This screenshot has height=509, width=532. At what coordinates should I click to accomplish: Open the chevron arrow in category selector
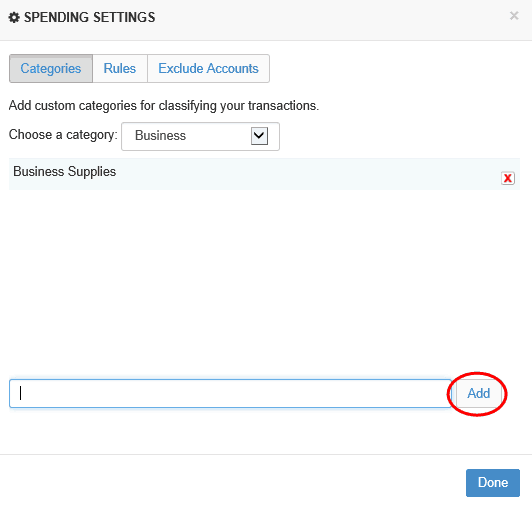[259, 136]
